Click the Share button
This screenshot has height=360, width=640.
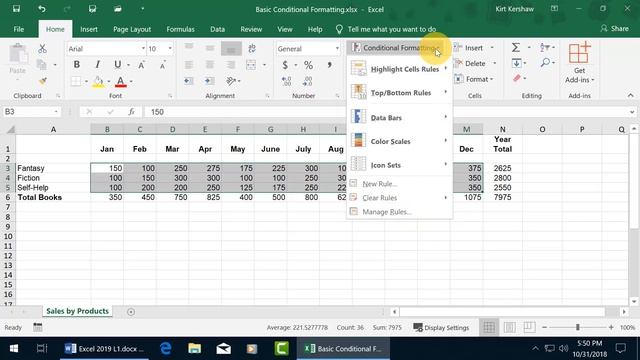615,29
